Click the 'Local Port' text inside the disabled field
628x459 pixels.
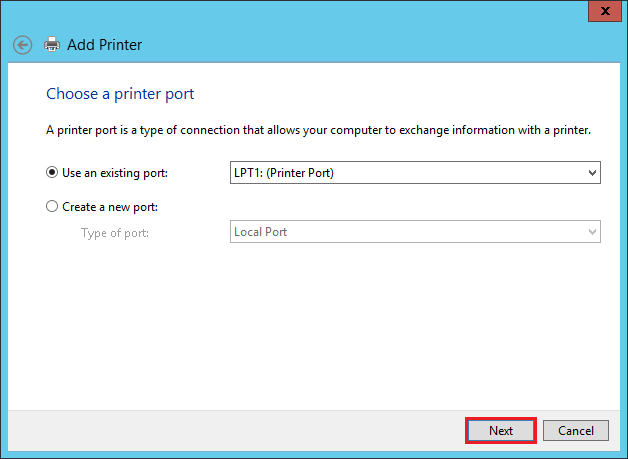click(x=260, y=232)
